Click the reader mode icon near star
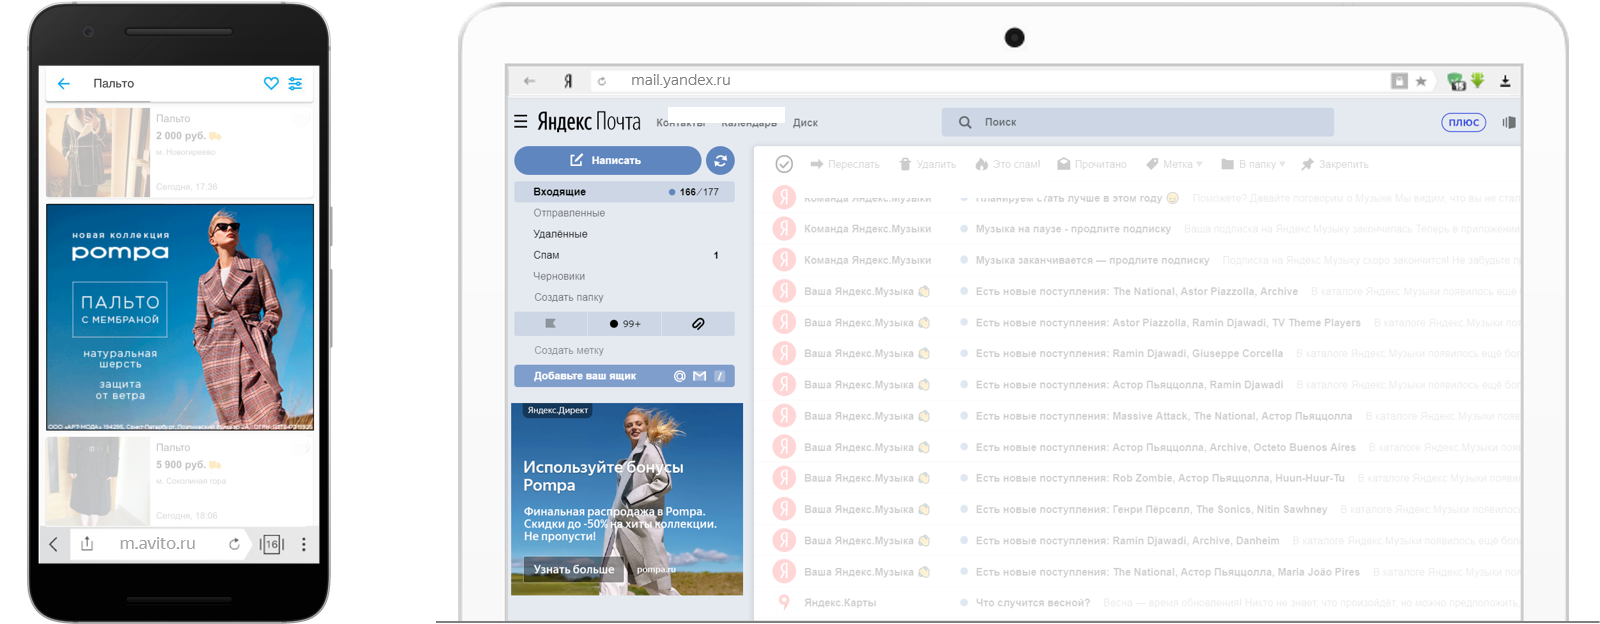1600x624 pixels. [1399, 81]
